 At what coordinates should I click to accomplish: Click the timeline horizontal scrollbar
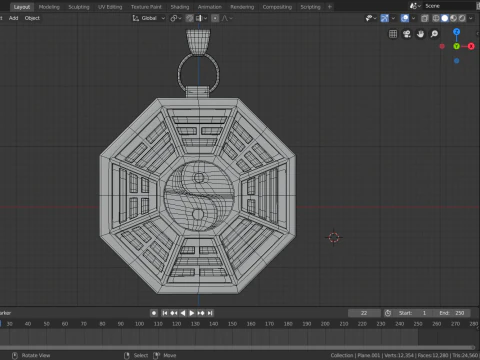tap(237, 347)
